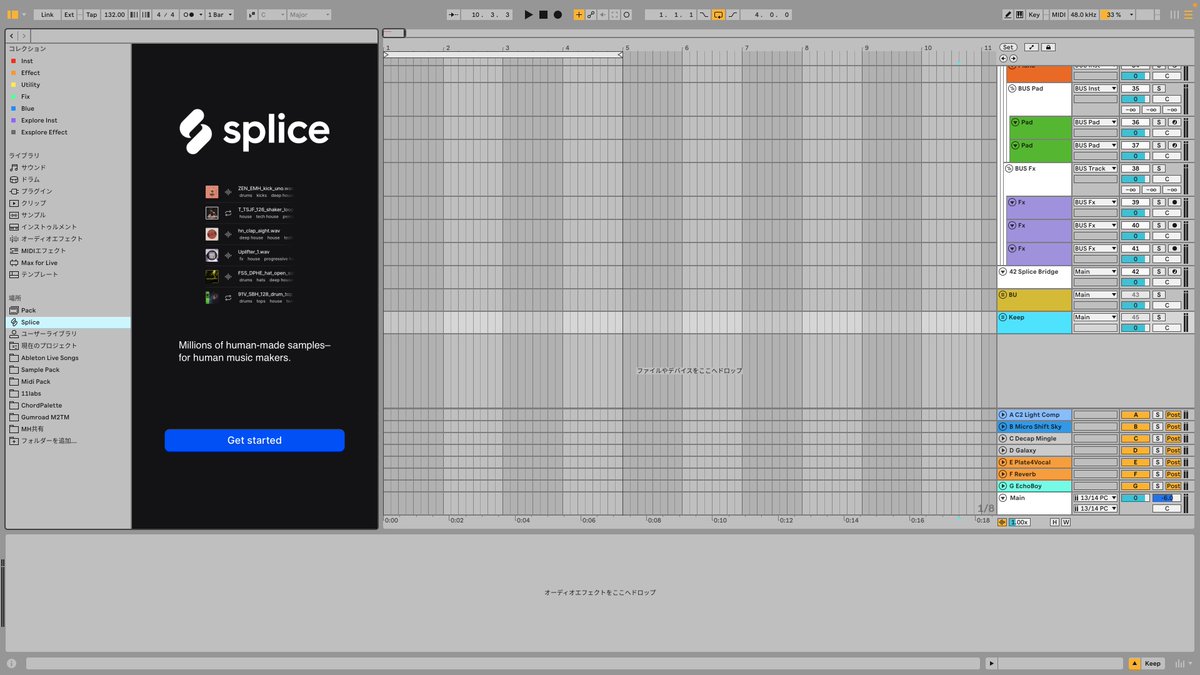The width and height of the screenshot is (1200, 675).
Task: Adjust the pan control of Keep track
Action: 1166,328
